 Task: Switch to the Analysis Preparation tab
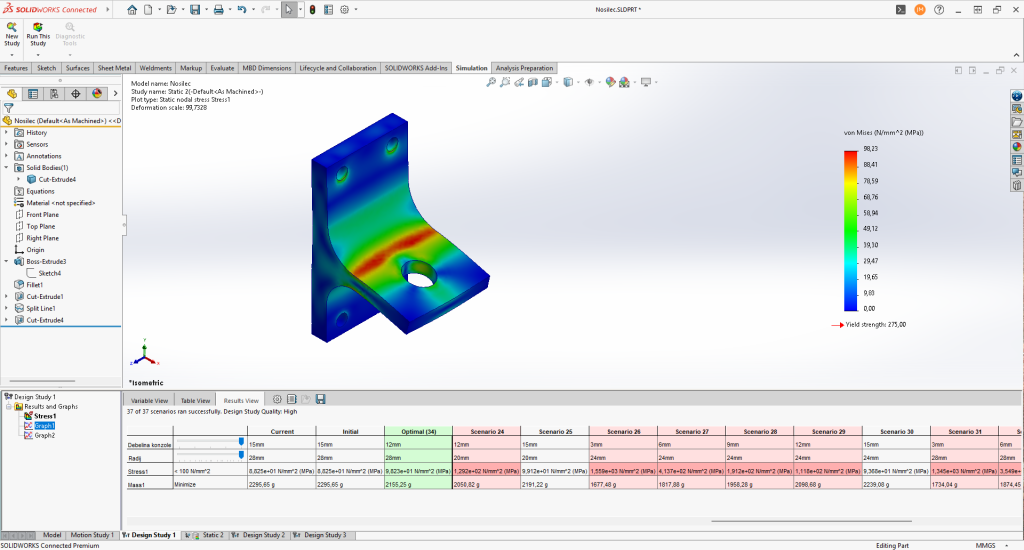click(x=524, y=68)
